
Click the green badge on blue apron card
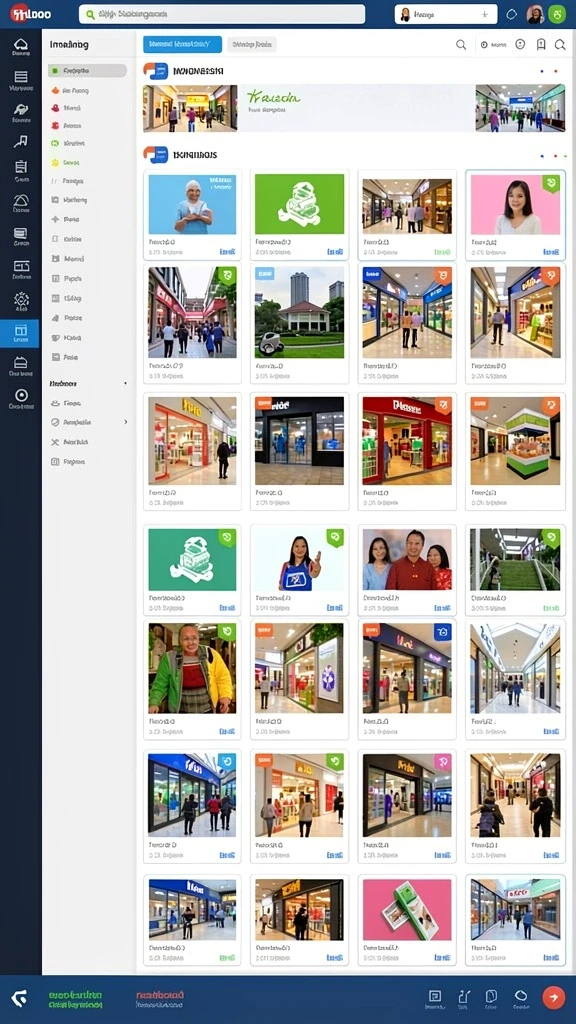click(335, 537)
